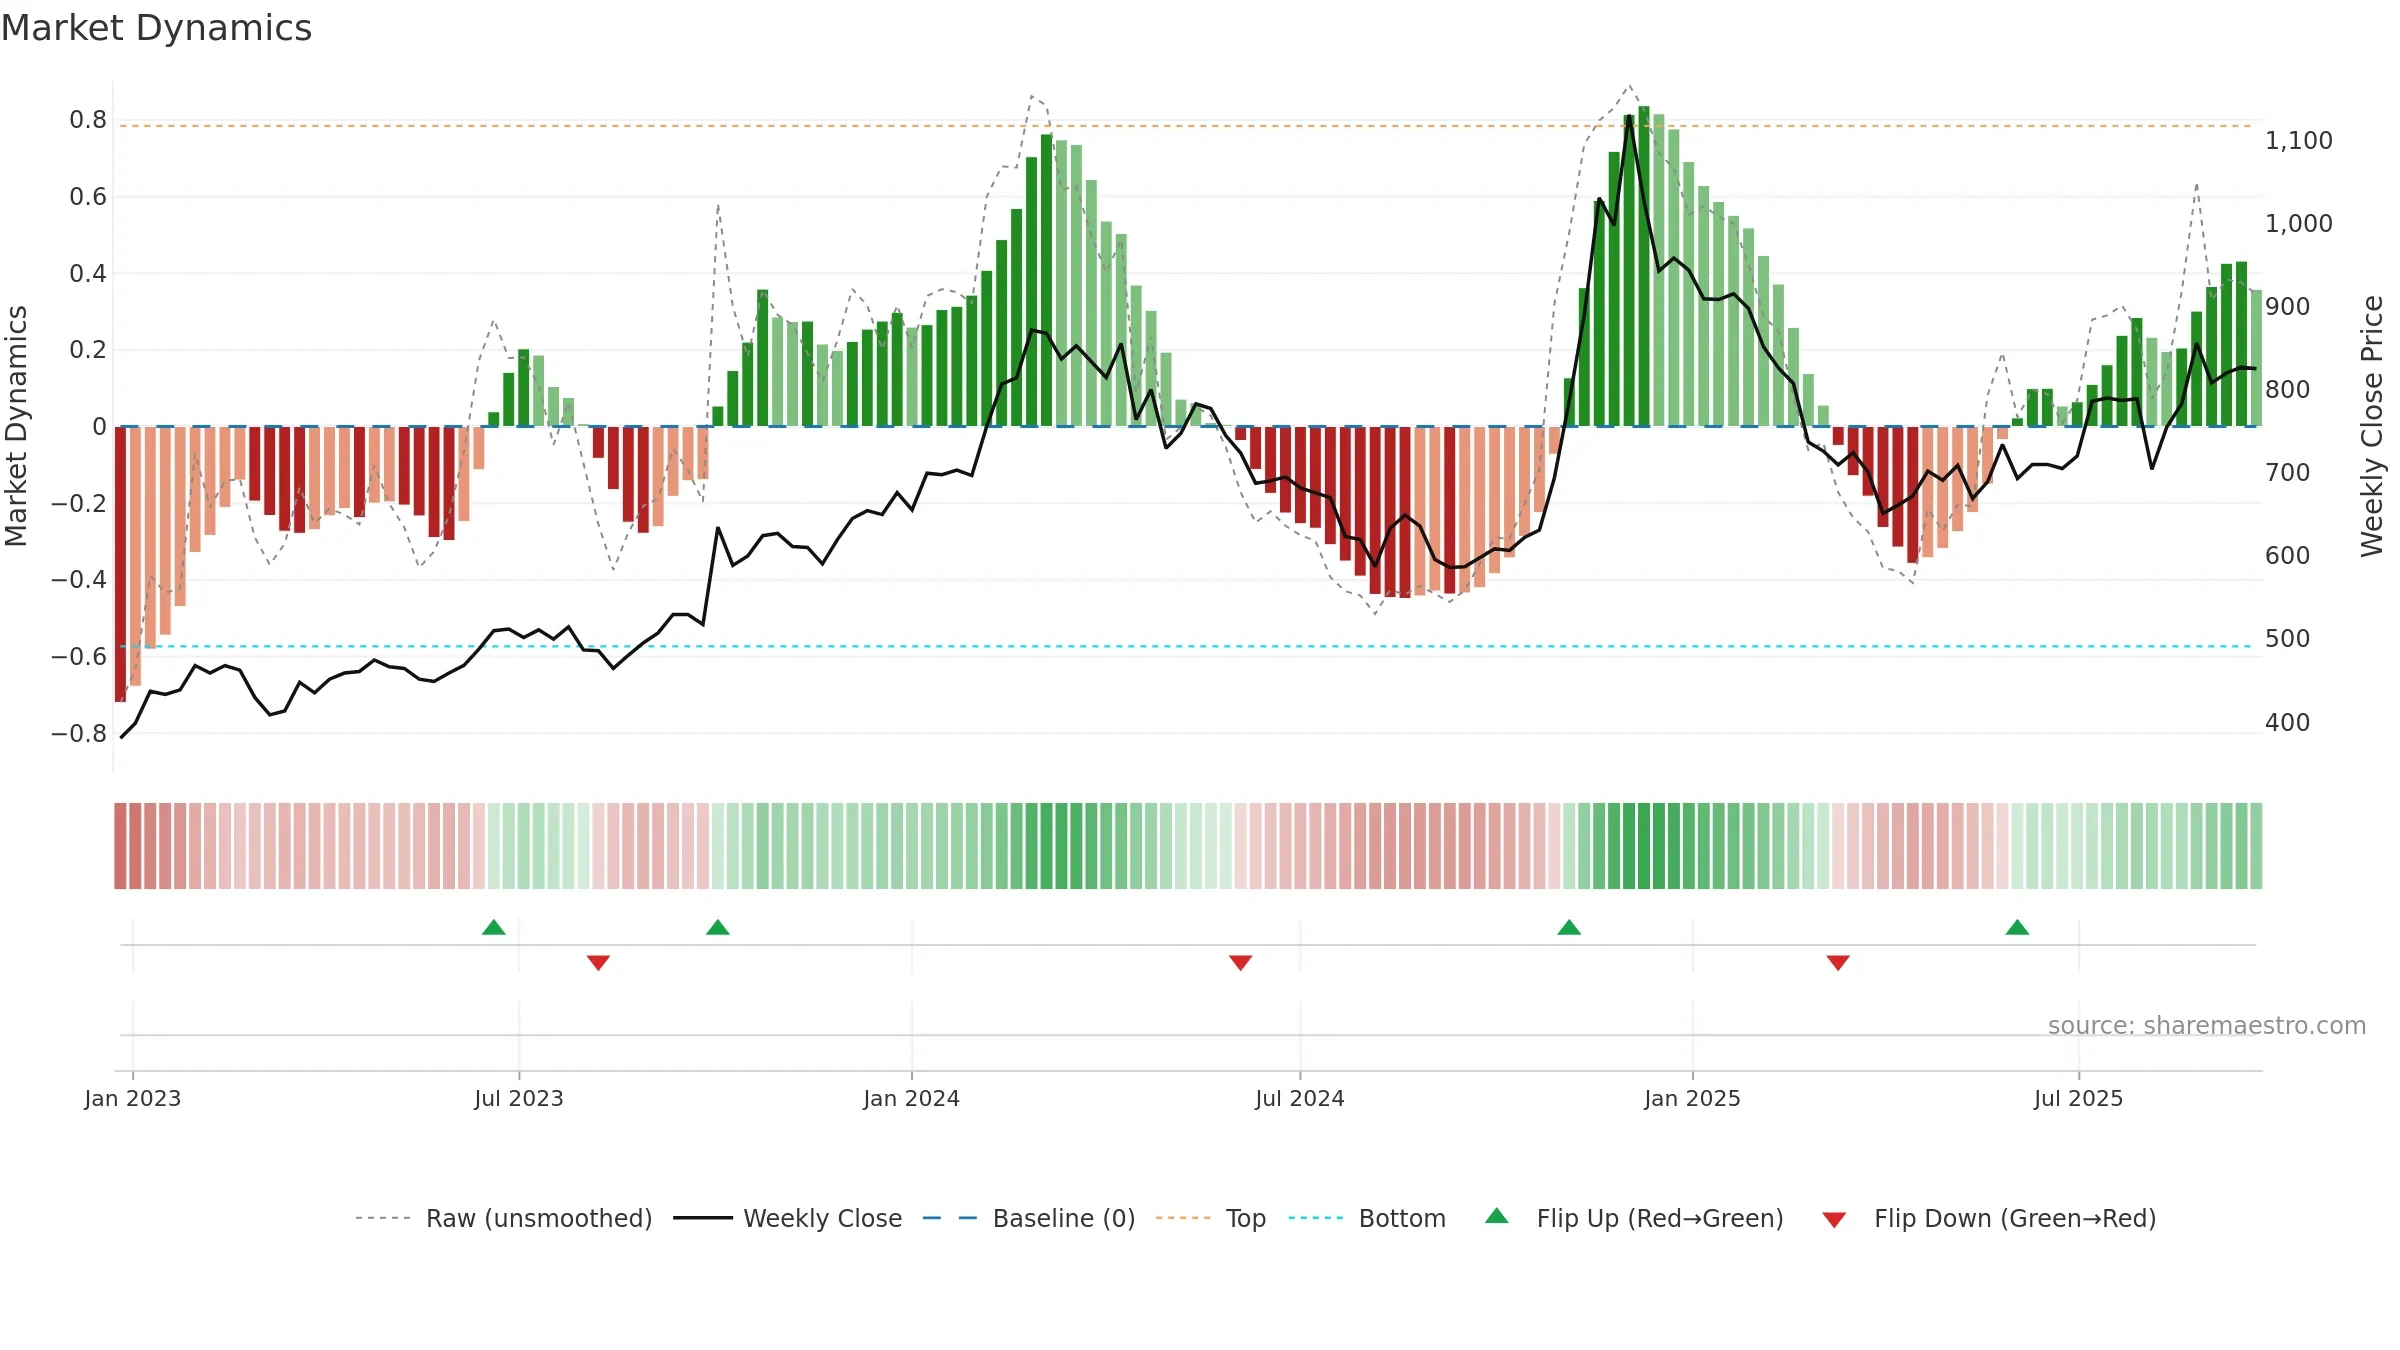Toggle the Baseline (0) legend entry

click(x=1029, y=1218)
